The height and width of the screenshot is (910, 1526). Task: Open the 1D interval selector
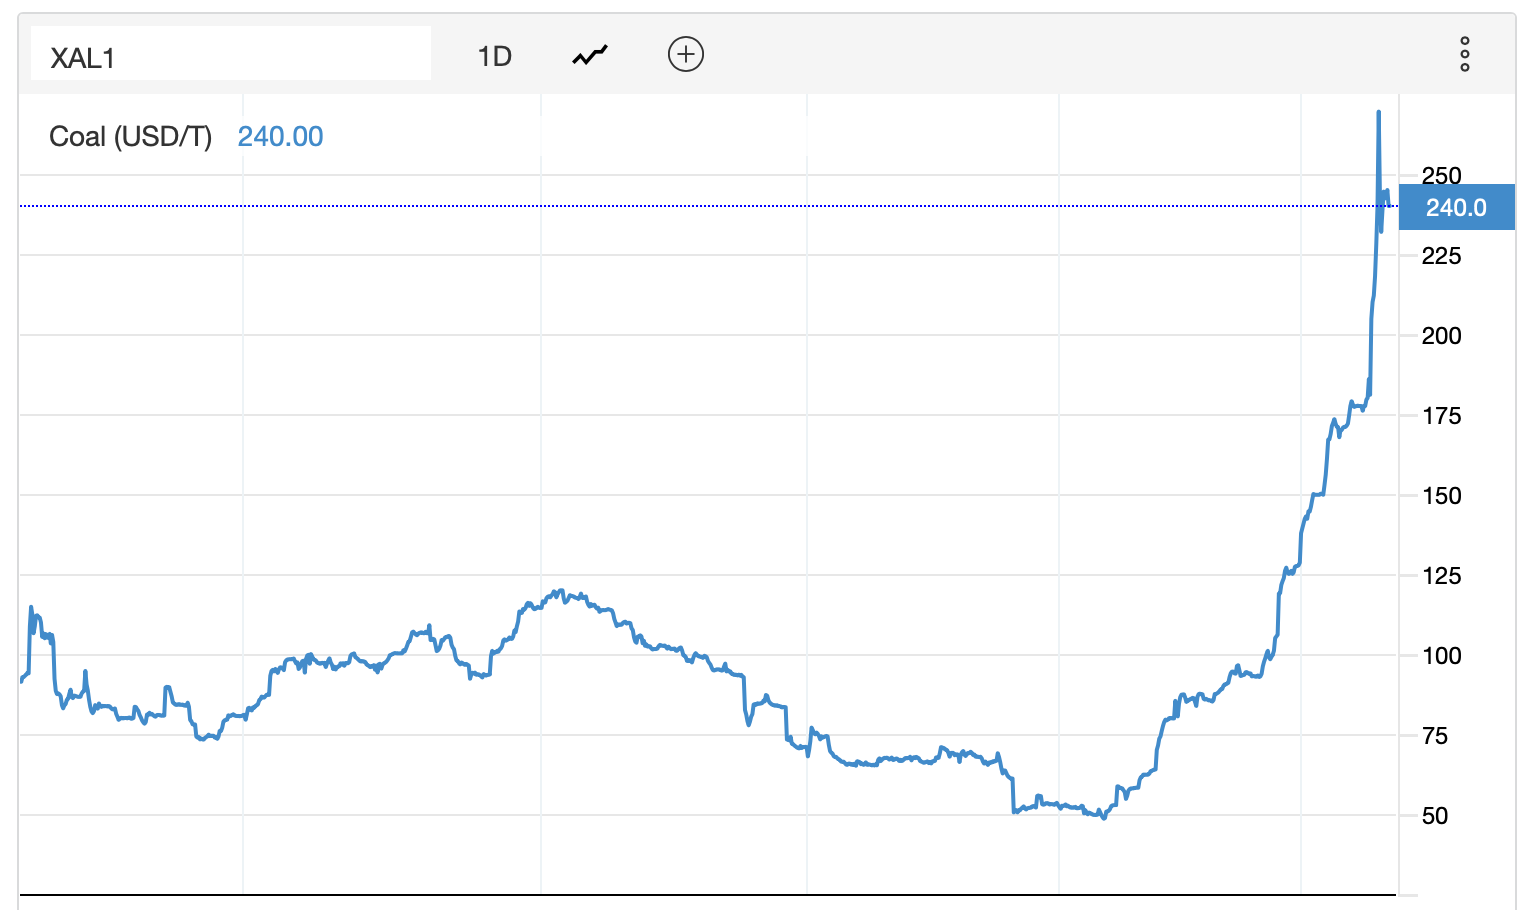(x=494, y=56)
